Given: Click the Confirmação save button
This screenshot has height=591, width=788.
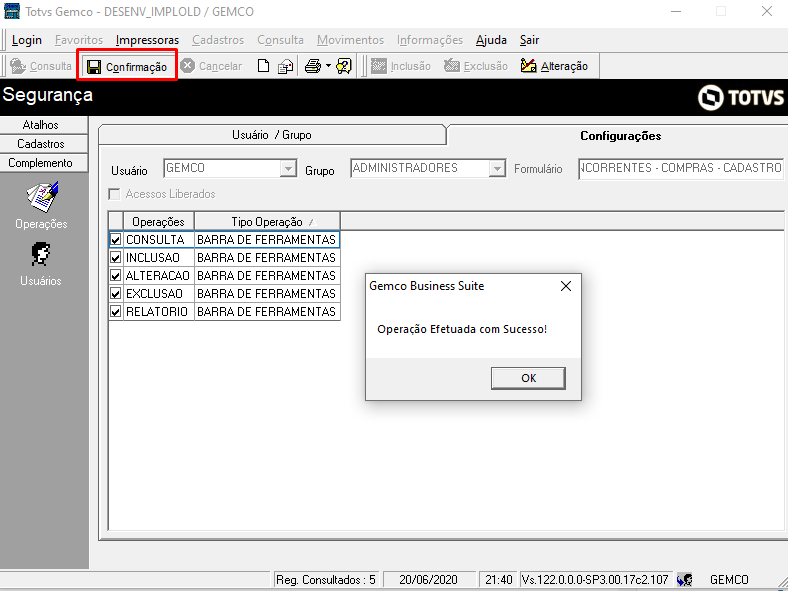Looking at the screenshot, I should pyautogui.click(x=127, y=66).
